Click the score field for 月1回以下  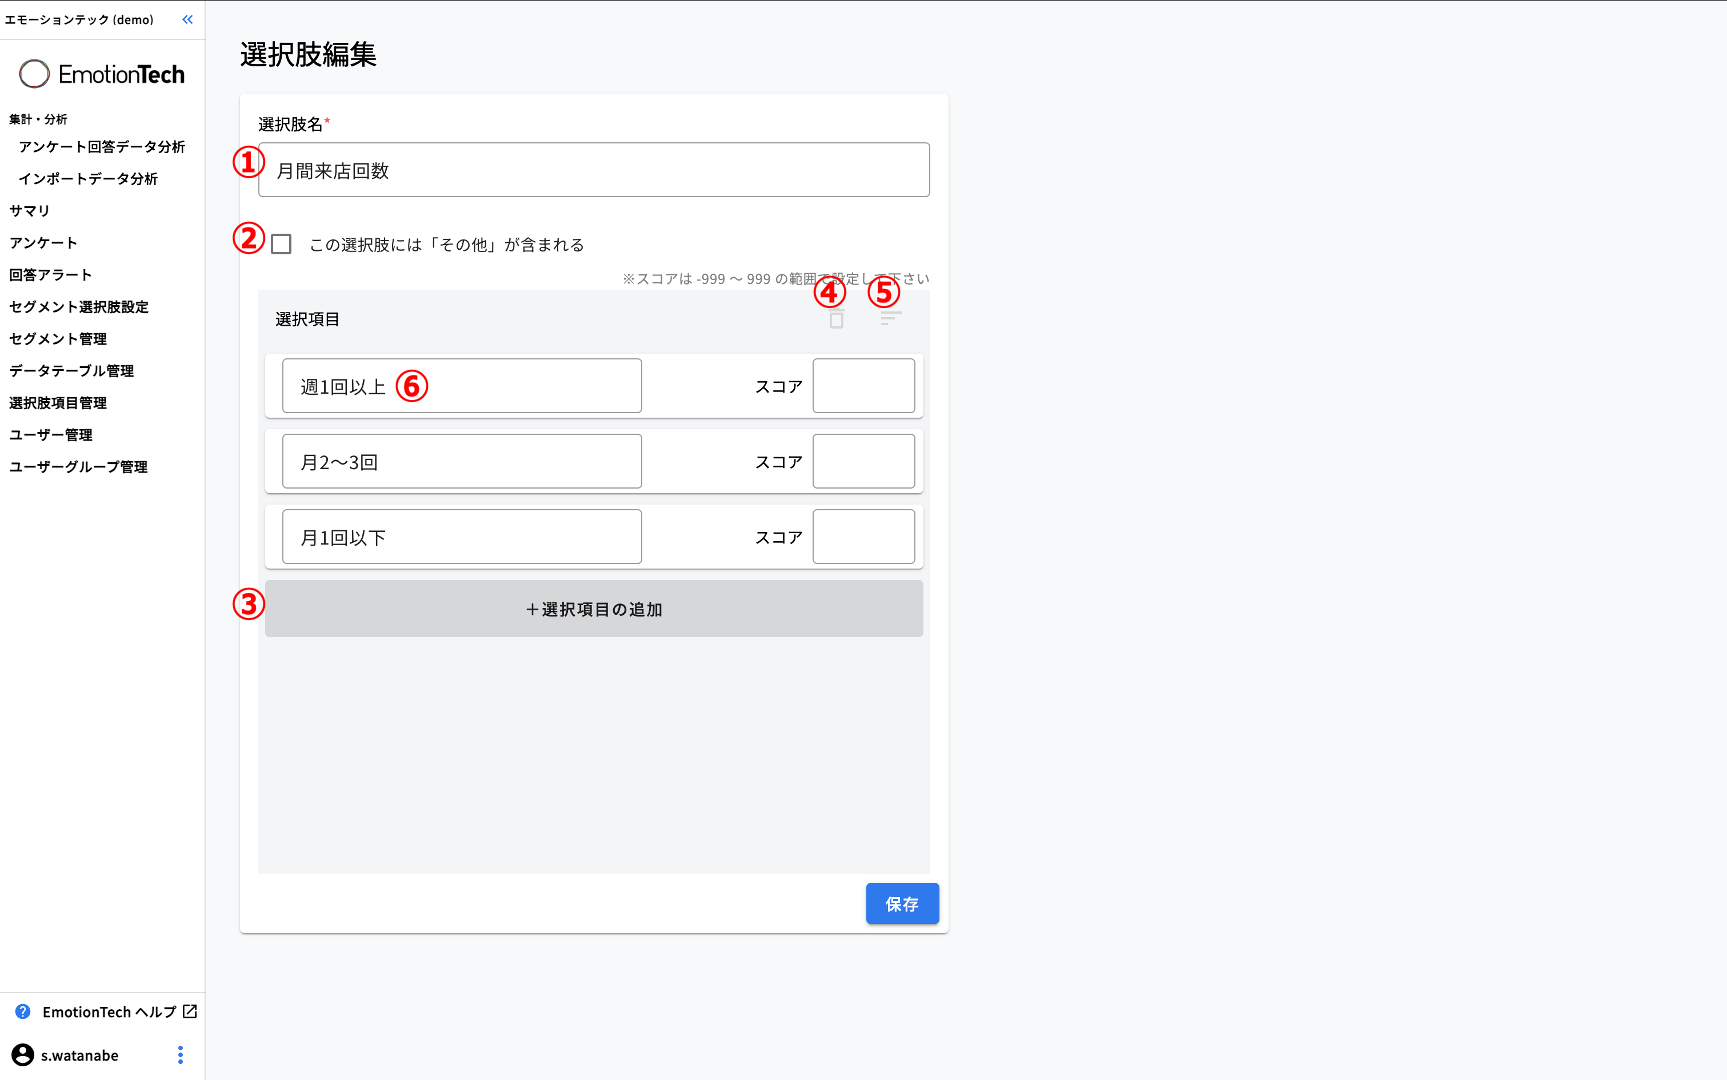tap(863, 537)
